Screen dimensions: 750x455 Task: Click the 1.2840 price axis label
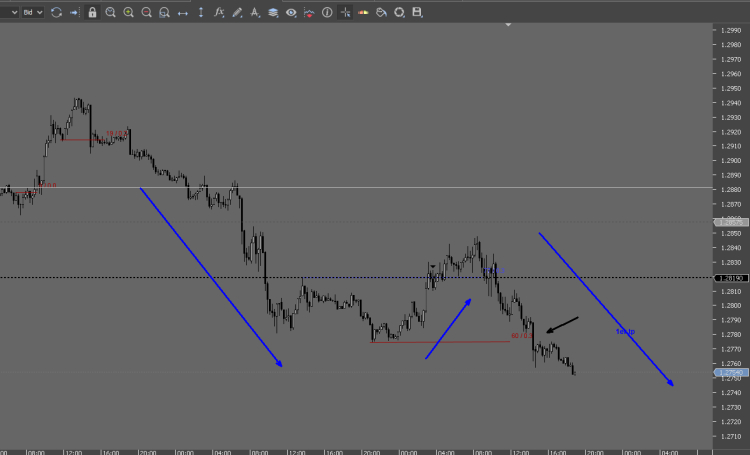731,248
